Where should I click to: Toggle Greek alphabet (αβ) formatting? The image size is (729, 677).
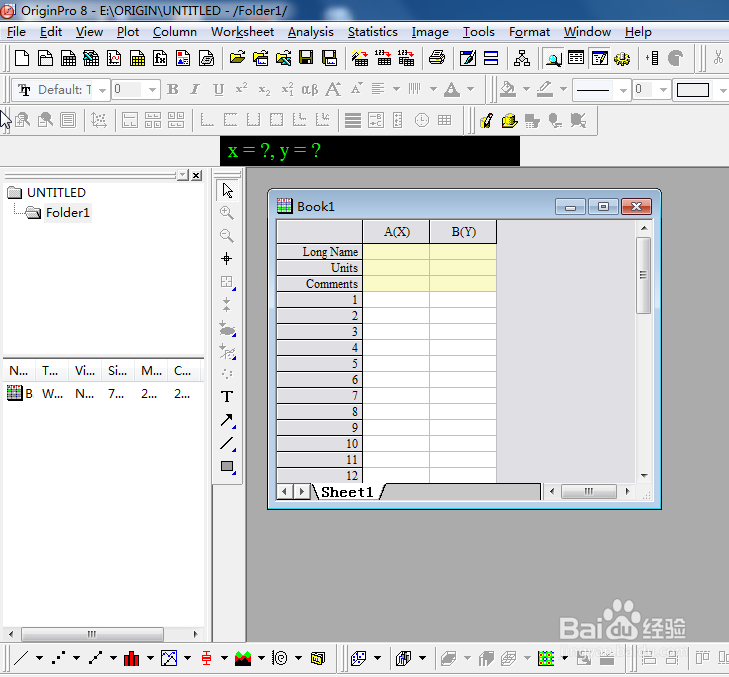[310, 89]
